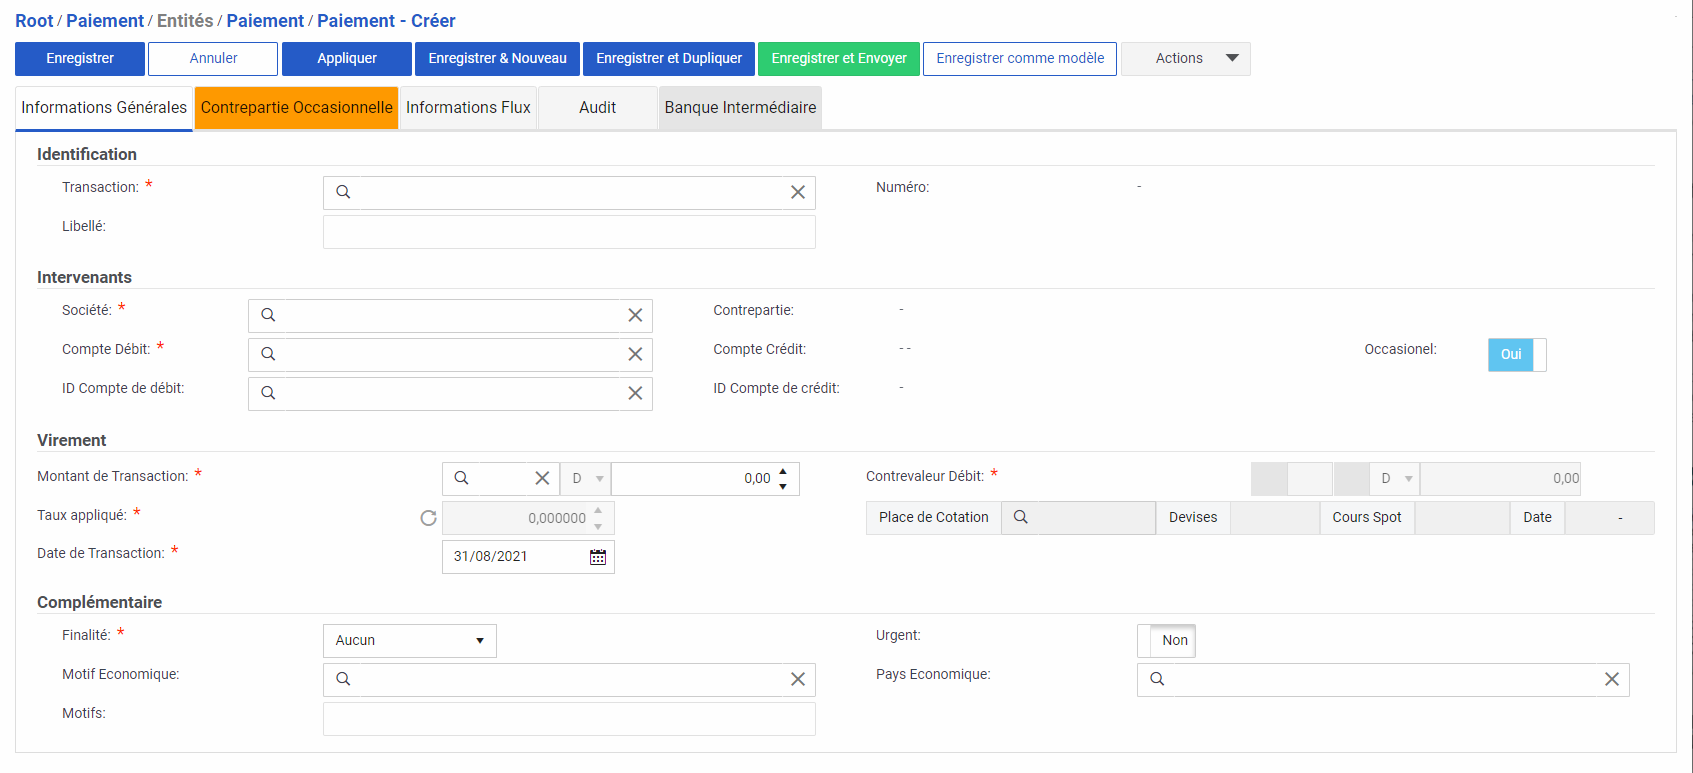The width and height of the screenshot is (1693, 773).
Task: Toggle the Urgent switch set to Non
Action: (x=1166, y=640)
